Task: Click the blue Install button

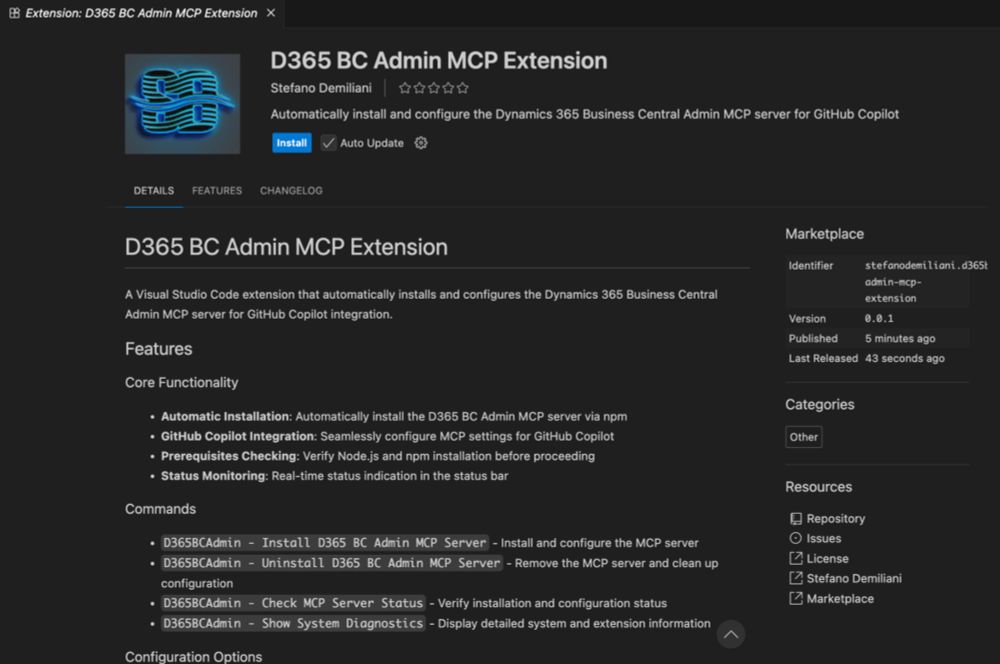Action: point(291,143)
